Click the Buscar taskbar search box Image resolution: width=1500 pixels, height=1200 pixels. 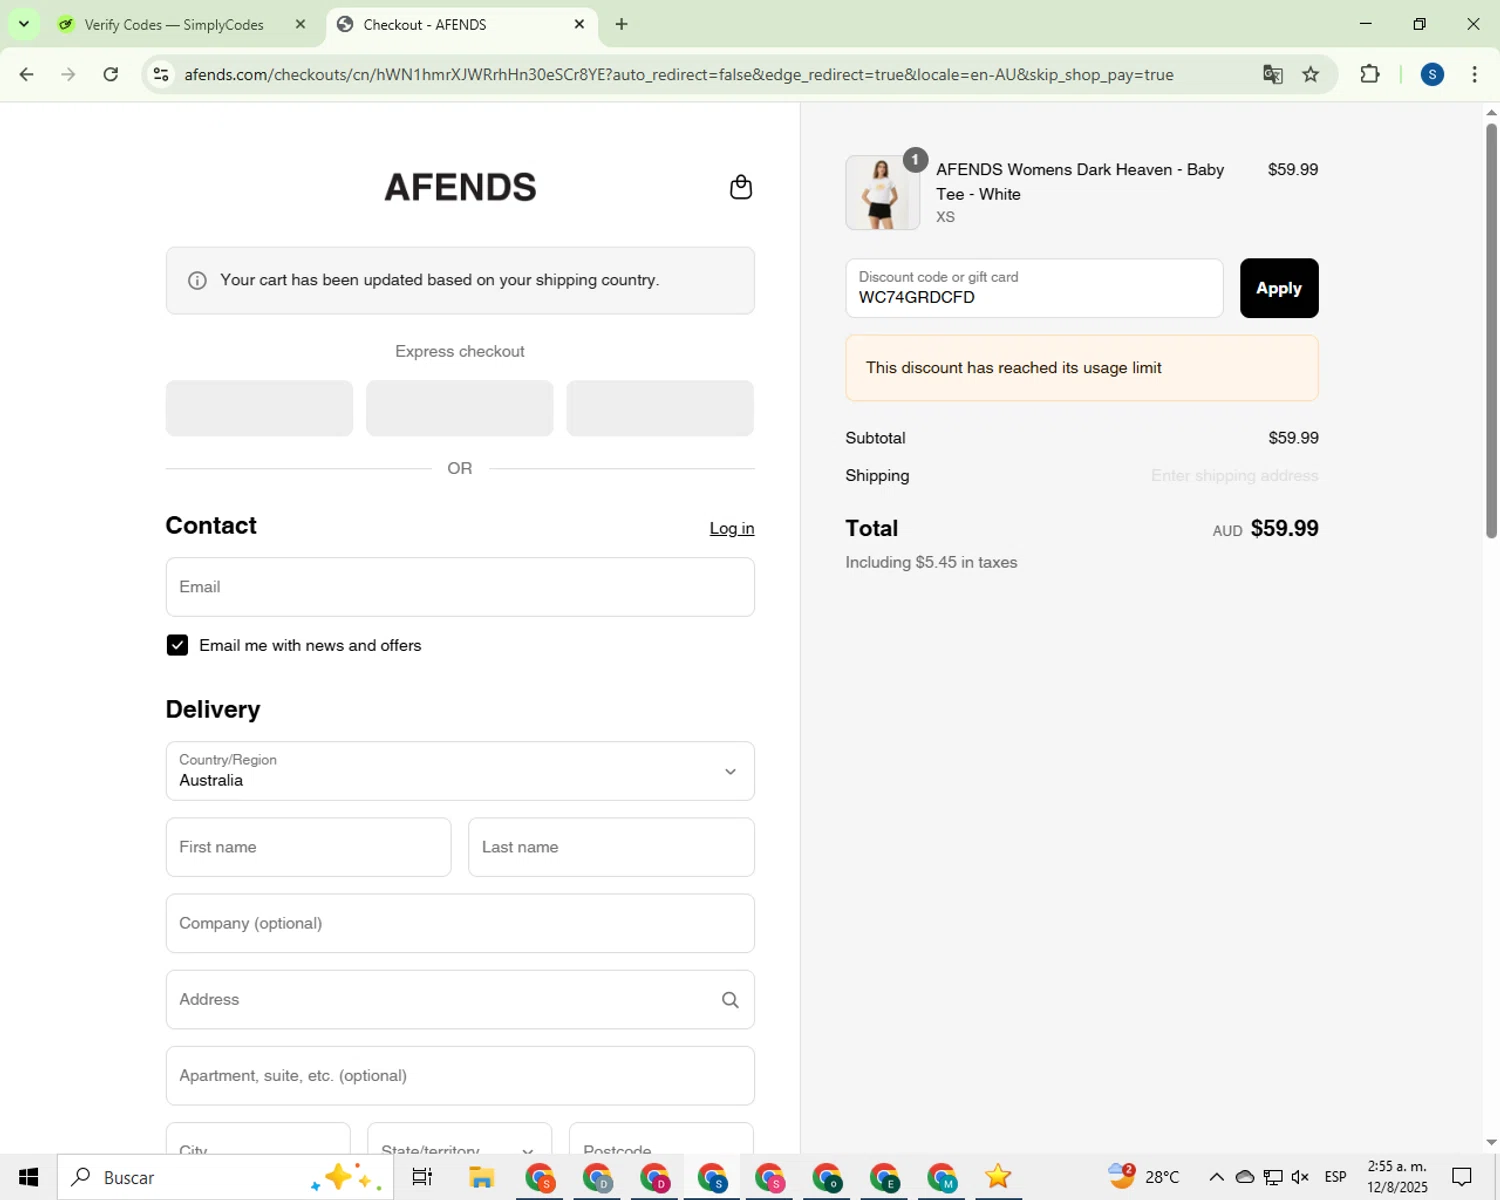point(226,1177)
